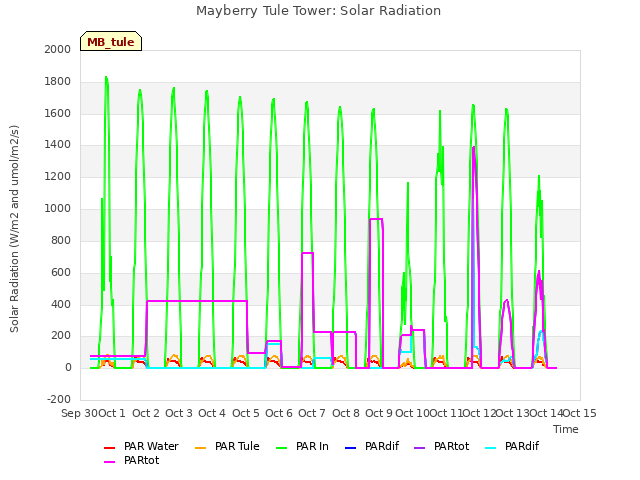Select the PAR In legend entry
This screenshot has height=480, width=640.
[x=302, y=447]
